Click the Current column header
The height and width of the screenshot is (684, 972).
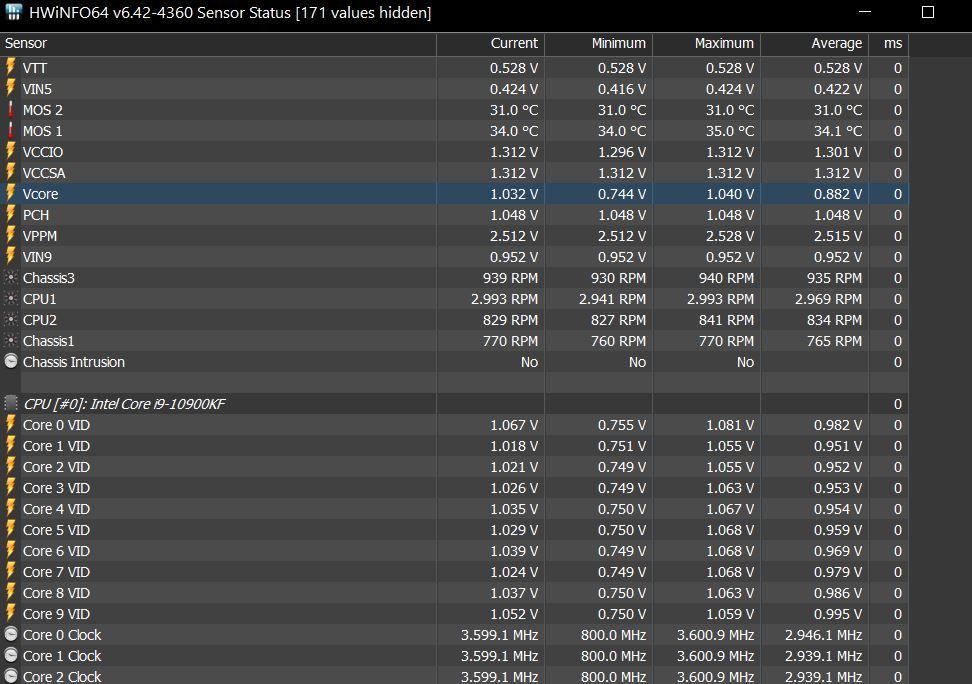(491, 43)
